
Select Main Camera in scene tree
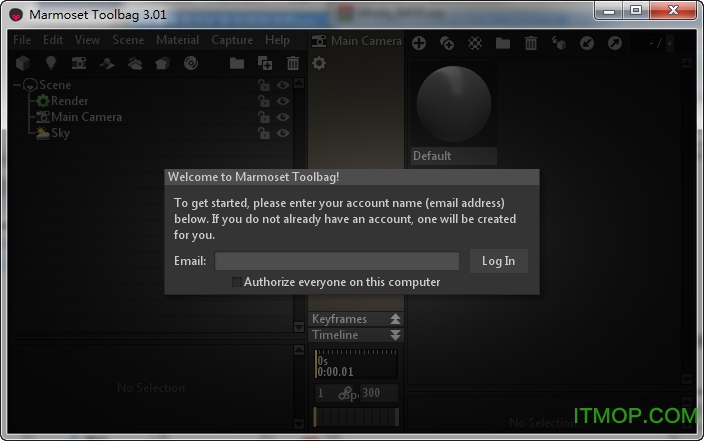pos(86,117)
